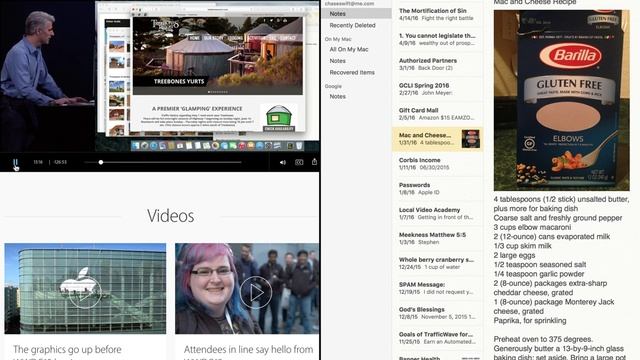The height and width of the screenshot is (360, 640).
Task: Open the Goals of TrafficWave note
Action: [438, 338]
